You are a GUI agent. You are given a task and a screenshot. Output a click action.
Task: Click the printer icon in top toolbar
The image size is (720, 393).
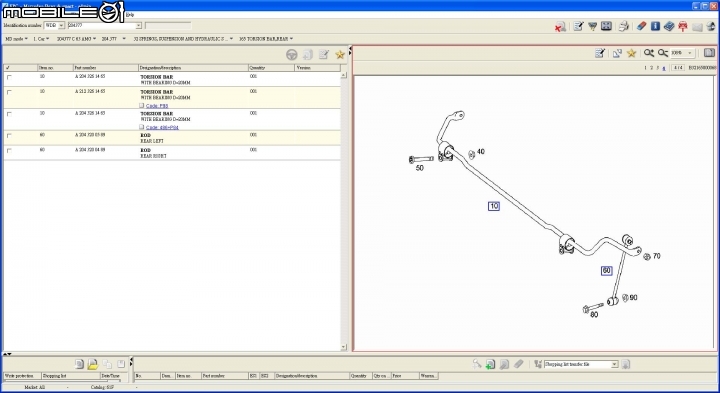tap(623, 27)
